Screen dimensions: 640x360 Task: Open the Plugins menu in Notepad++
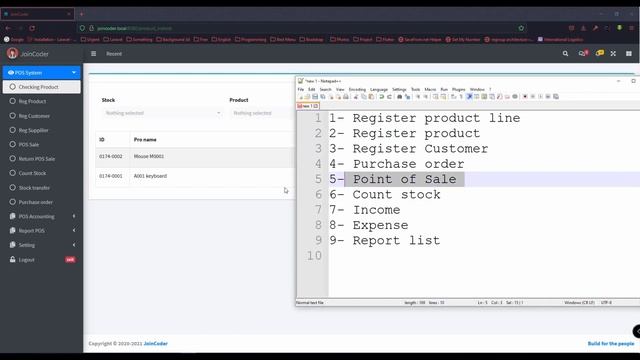(x=458, y=89)
